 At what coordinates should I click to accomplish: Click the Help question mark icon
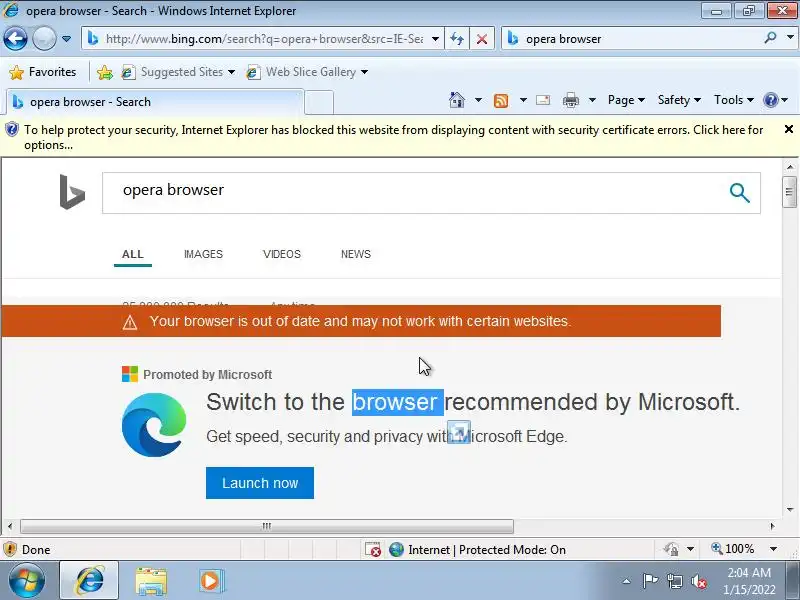coord(770,100)
